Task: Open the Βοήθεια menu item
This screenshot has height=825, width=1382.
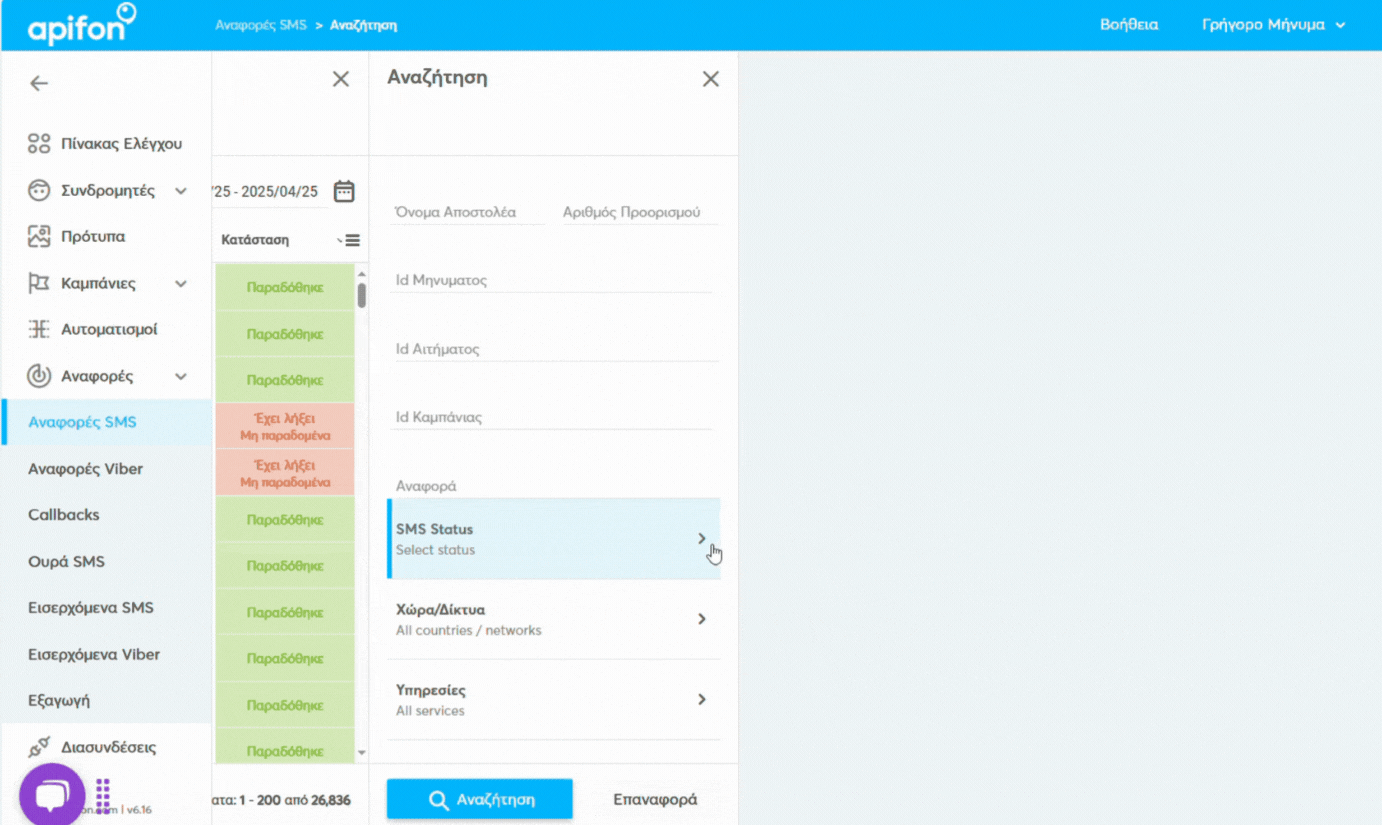Action: tap(1128, 24)
